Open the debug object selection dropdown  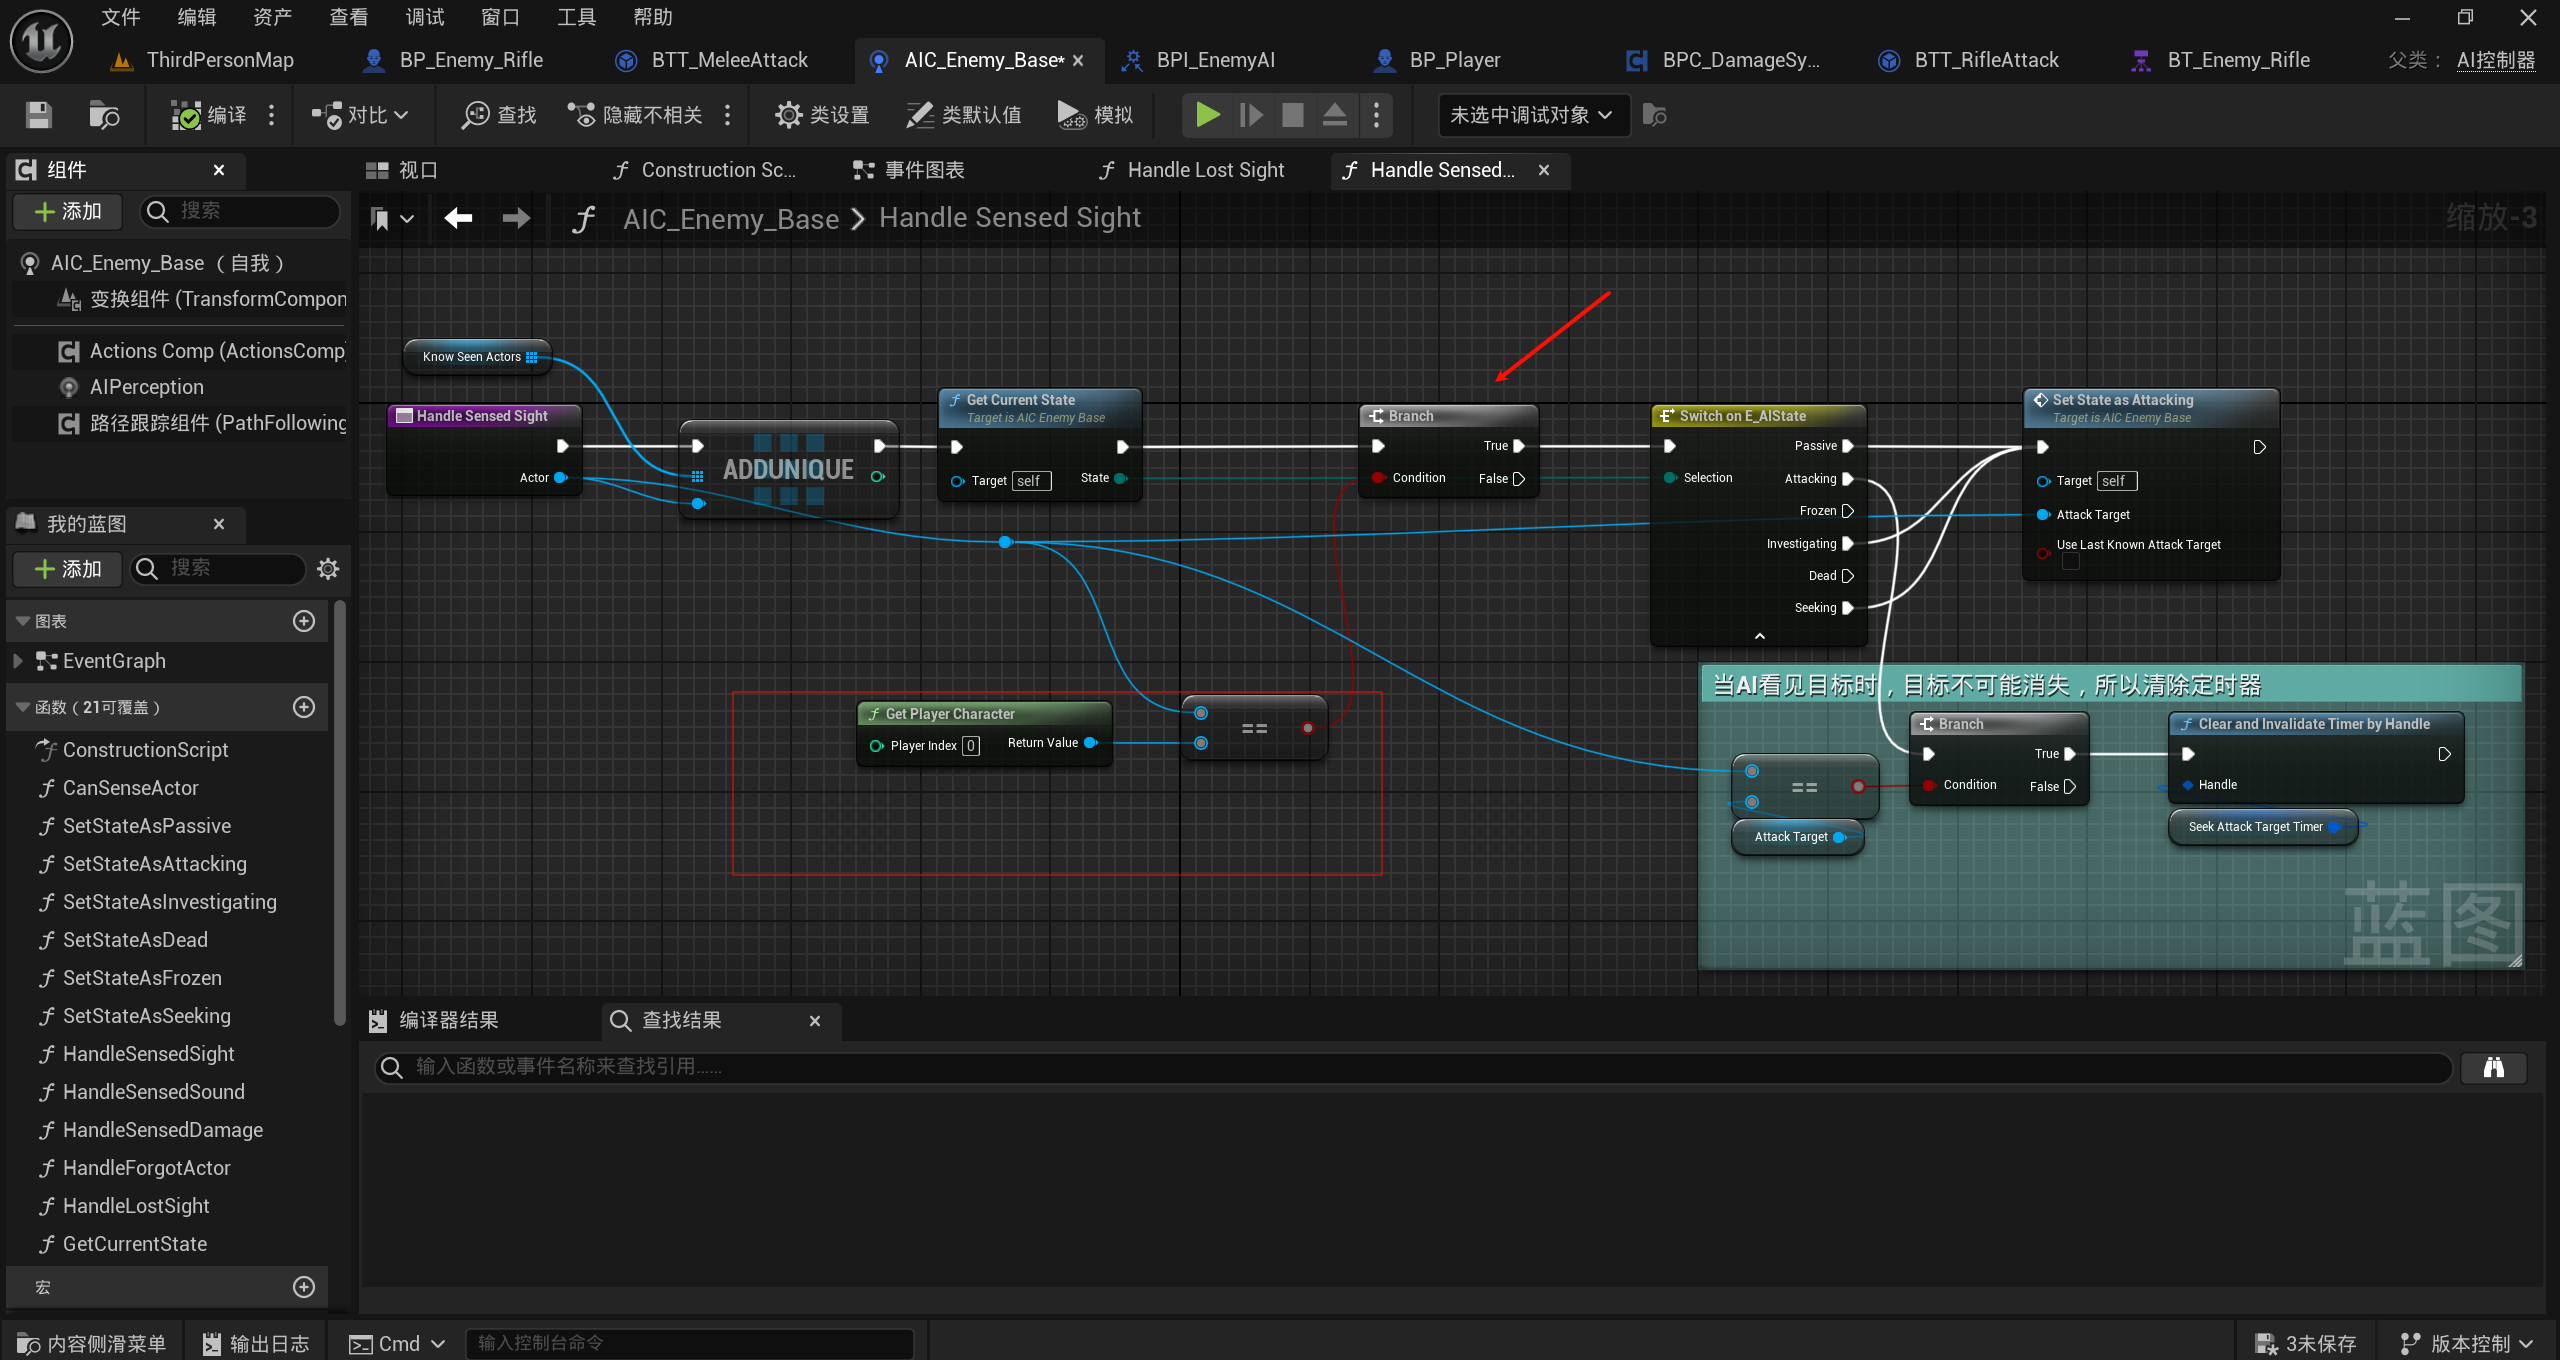click(1532, 115)
